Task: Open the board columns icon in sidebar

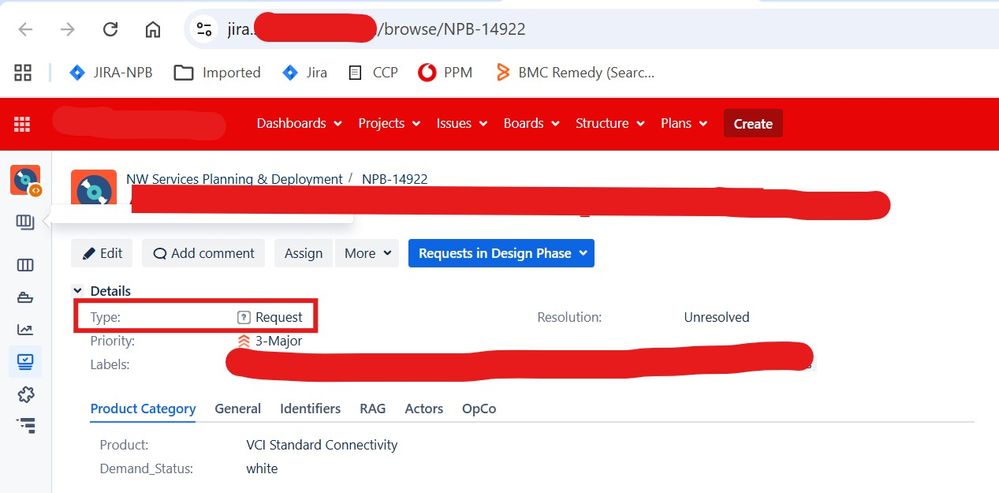Action: [25, 265]
